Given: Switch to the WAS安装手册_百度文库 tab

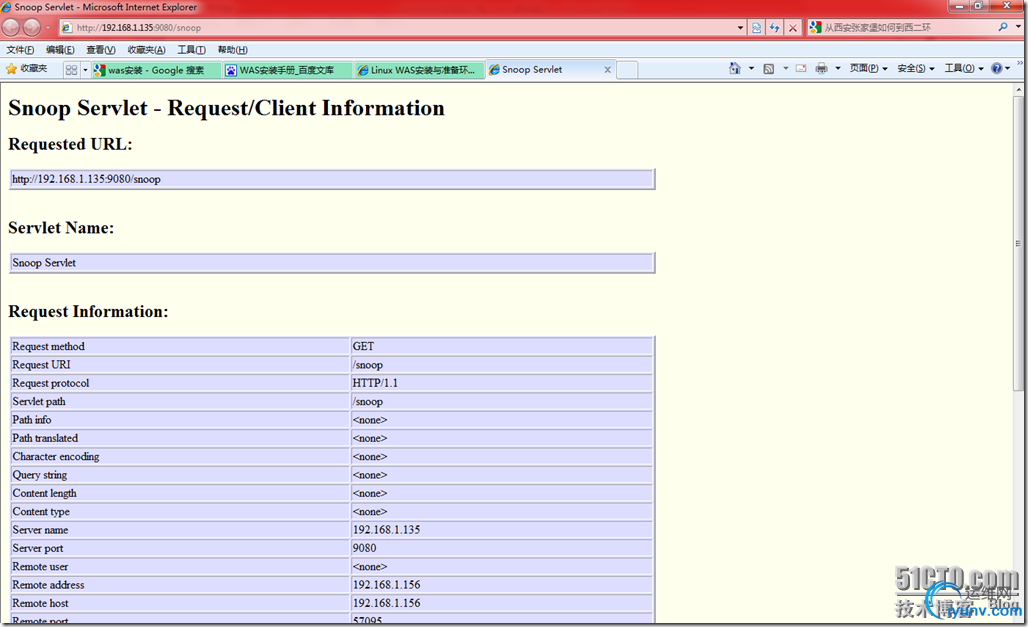Looking at the screenshot, I should pos(287,70).
